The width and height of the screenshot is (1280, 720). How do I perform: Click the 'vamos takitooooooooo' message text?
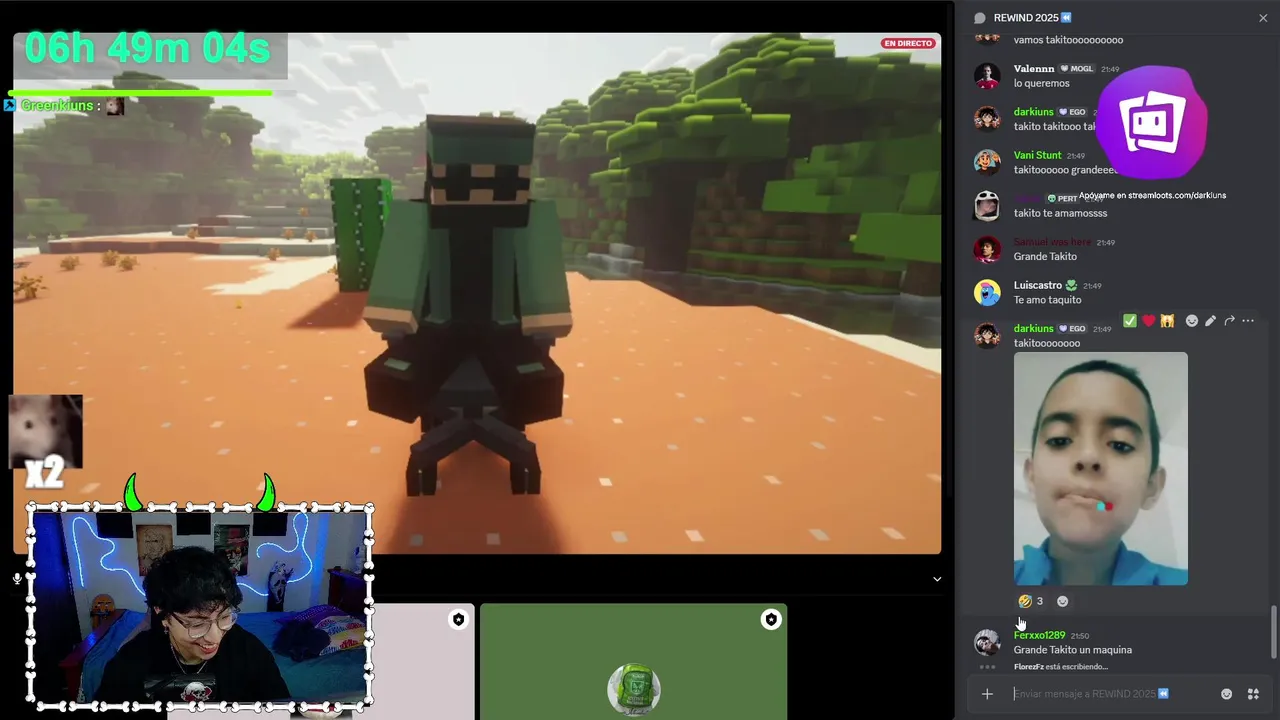1068,40
